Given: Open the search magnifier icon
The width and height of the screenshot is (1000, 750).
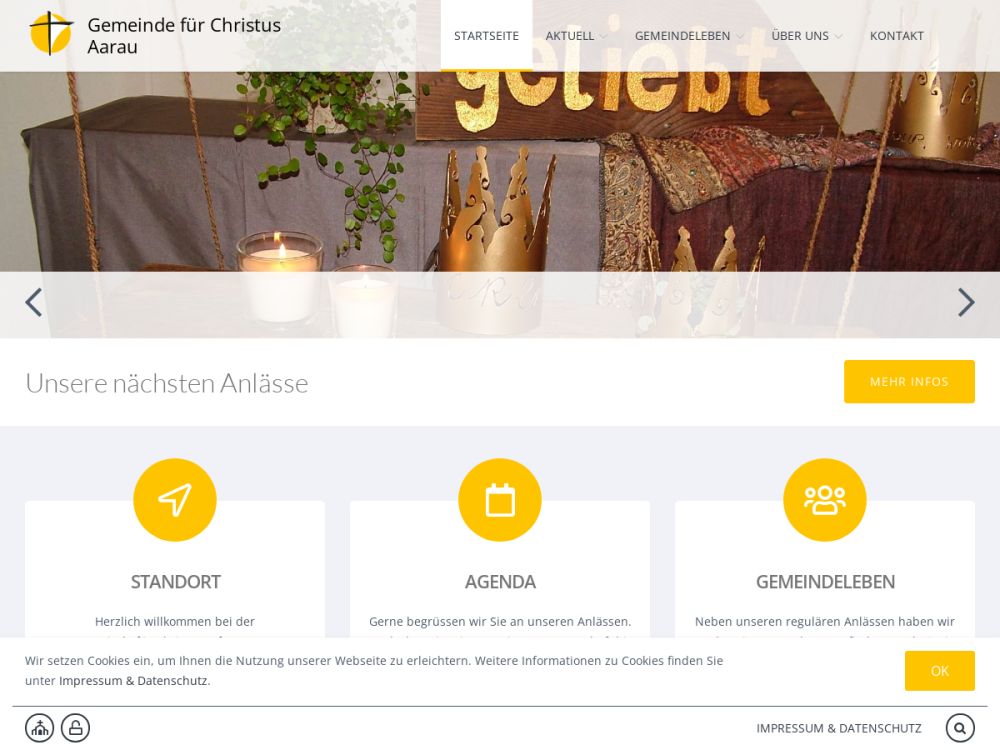Looking at the screenshot, I should 960,728.
